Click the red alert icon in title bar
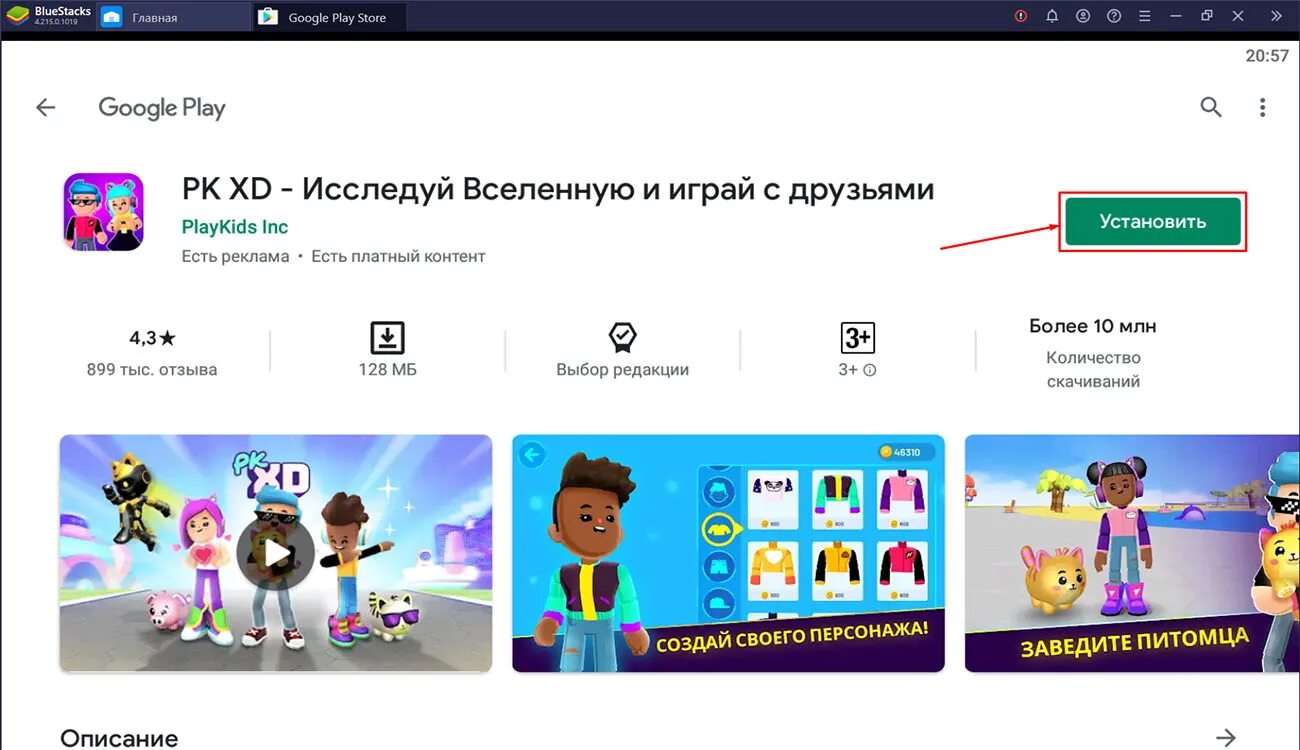Screen dimensions: 1300x750 pos(1021,16)
